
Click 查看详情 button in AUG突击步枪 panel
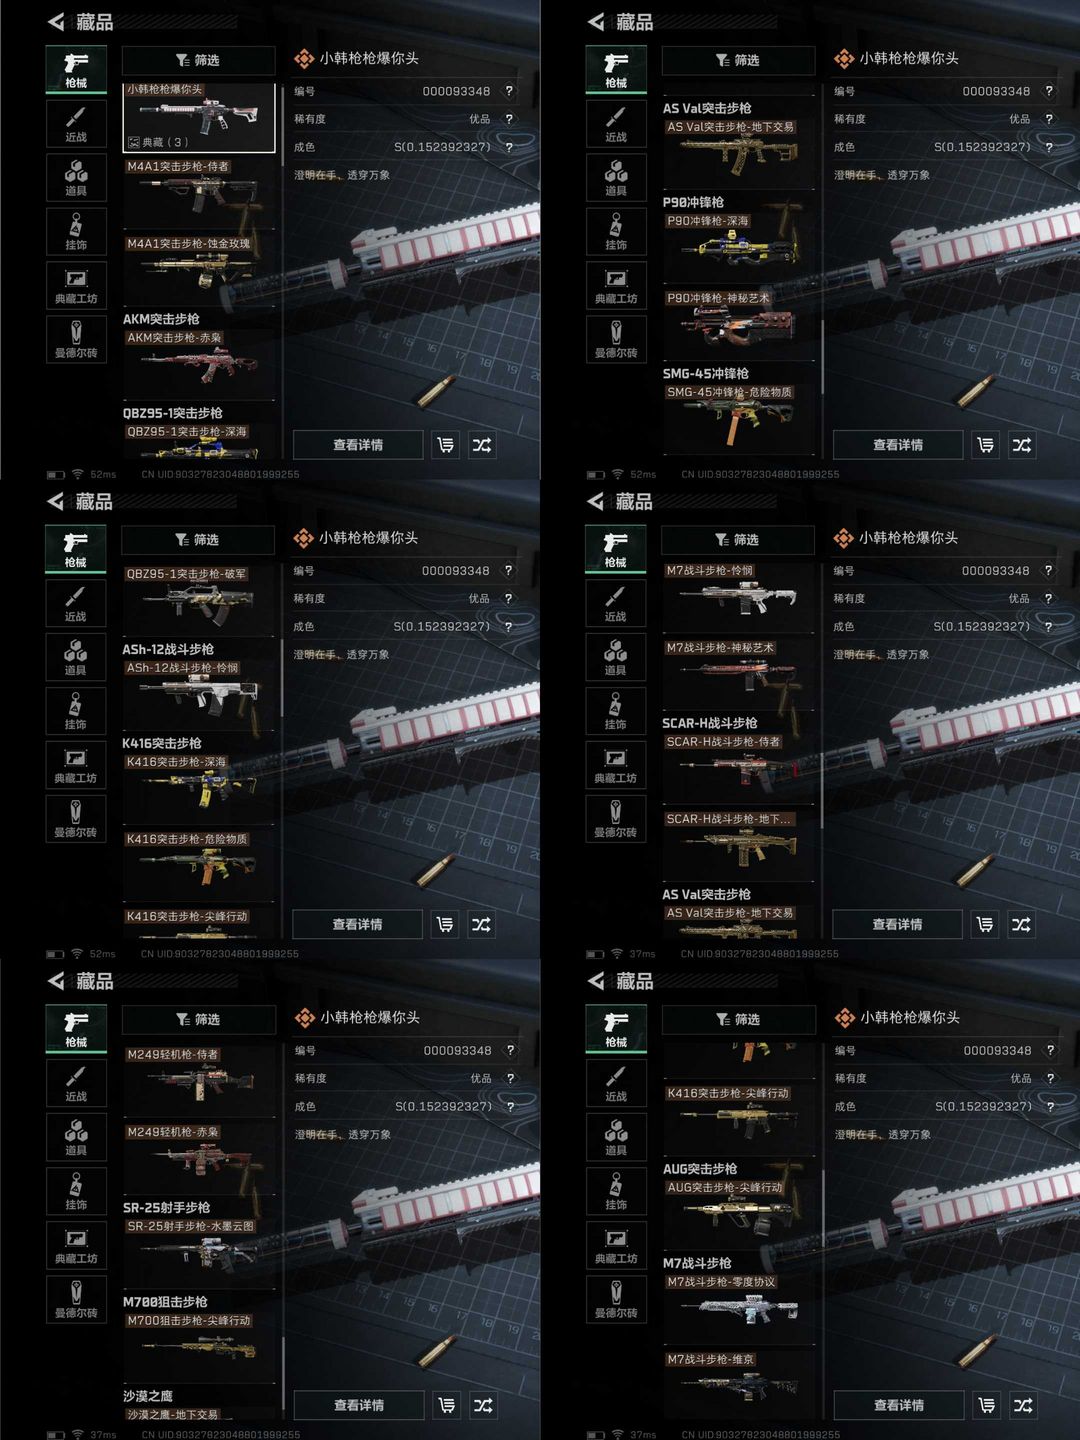point(899,1405)
